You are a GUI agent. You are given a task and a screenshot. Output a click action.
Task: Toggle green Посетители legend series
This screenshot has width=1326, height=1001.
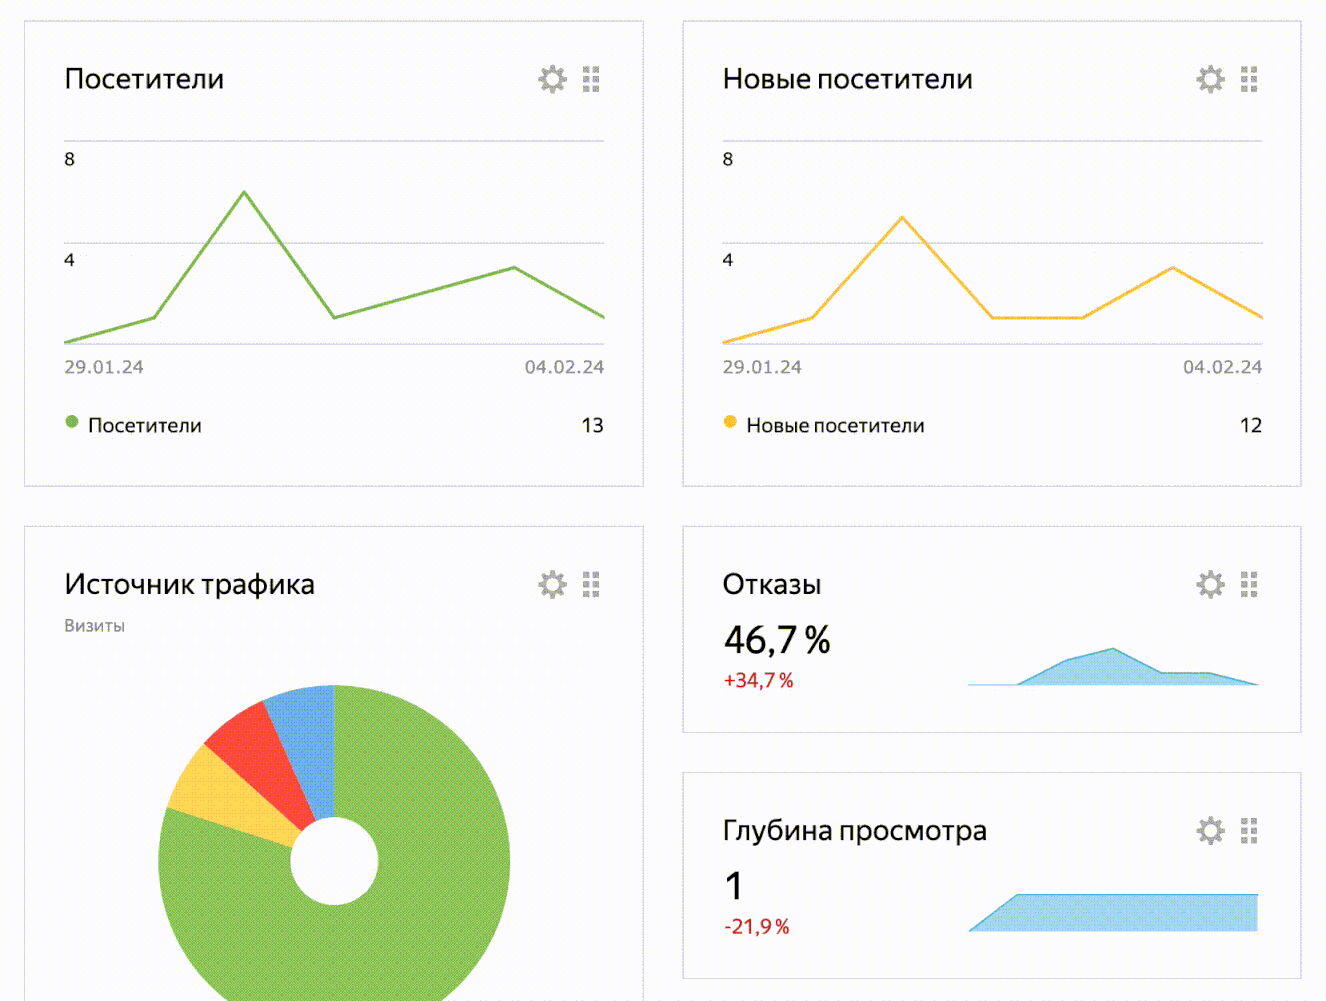tap(134, 425)
